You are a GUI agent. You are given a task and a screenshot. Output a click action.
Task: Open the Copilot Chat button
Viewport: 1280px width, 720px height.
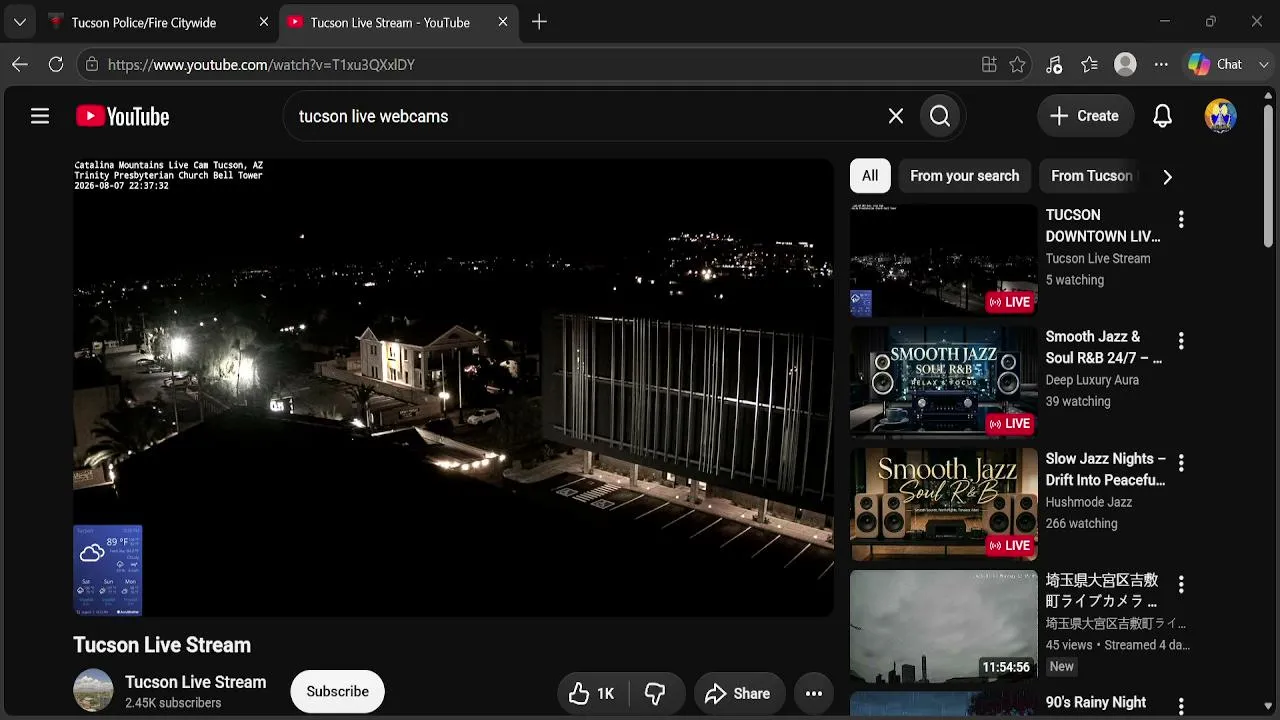point(1216,64)
